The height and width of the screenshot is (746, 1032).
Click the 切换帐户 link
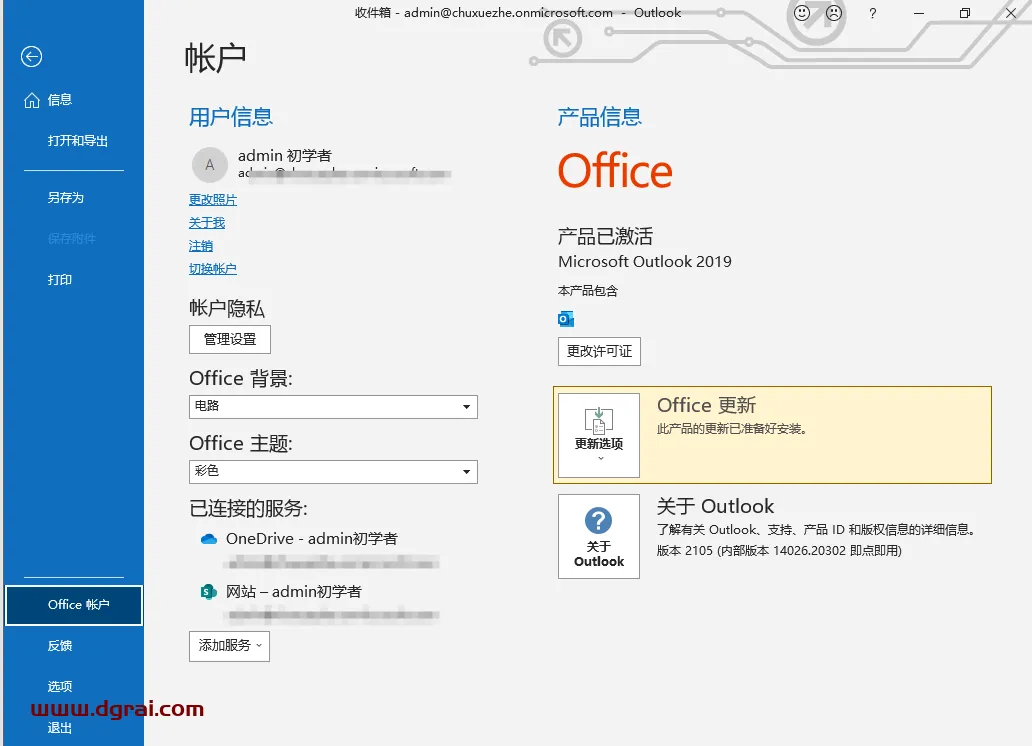[x=213, y=269]
